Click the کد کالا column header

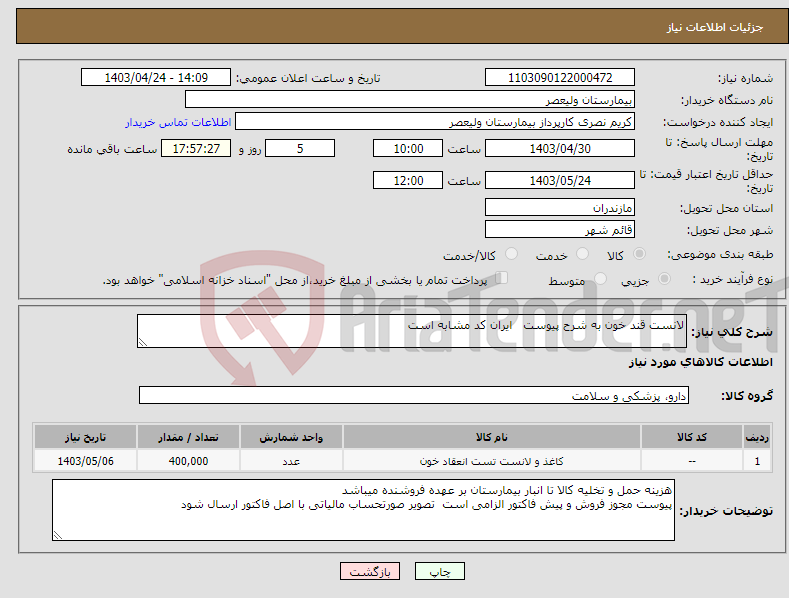tap(692, 437)
